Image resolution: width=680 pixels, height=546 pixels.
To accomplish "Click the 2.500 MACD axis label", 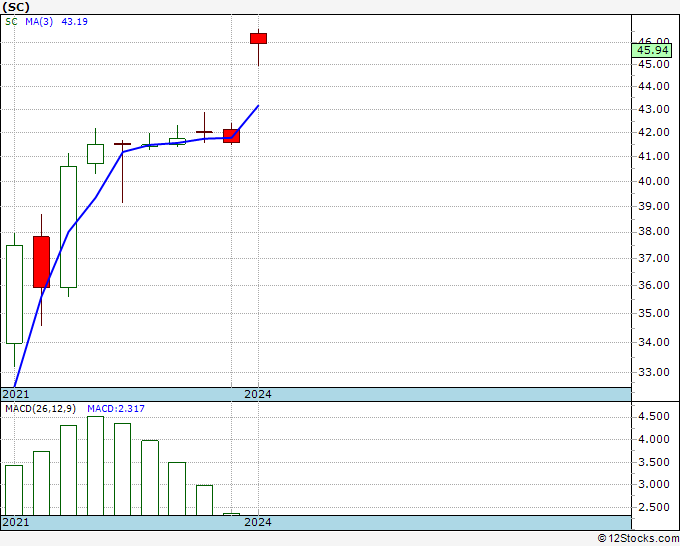I will coord(654,507).
